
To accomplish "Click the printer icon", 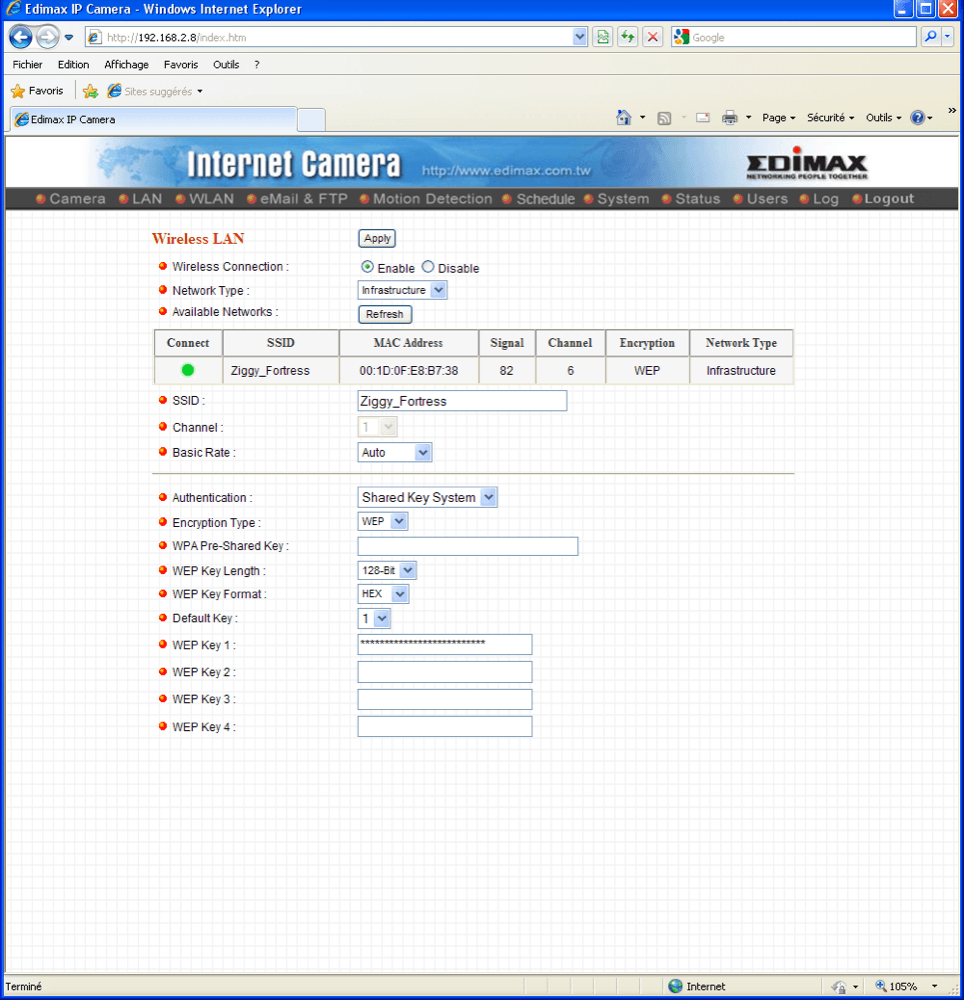I will (729, 118).
